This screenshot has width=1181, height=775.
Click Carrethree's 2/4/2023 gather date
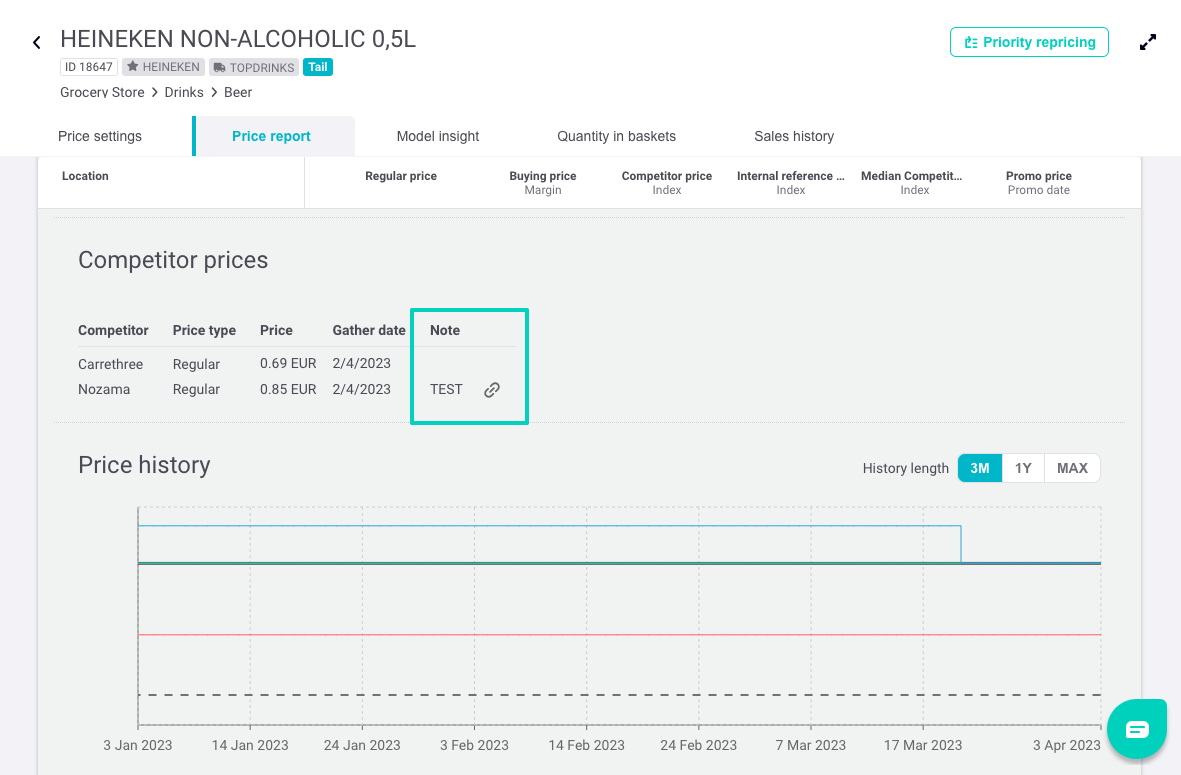[x=362, y=363]
